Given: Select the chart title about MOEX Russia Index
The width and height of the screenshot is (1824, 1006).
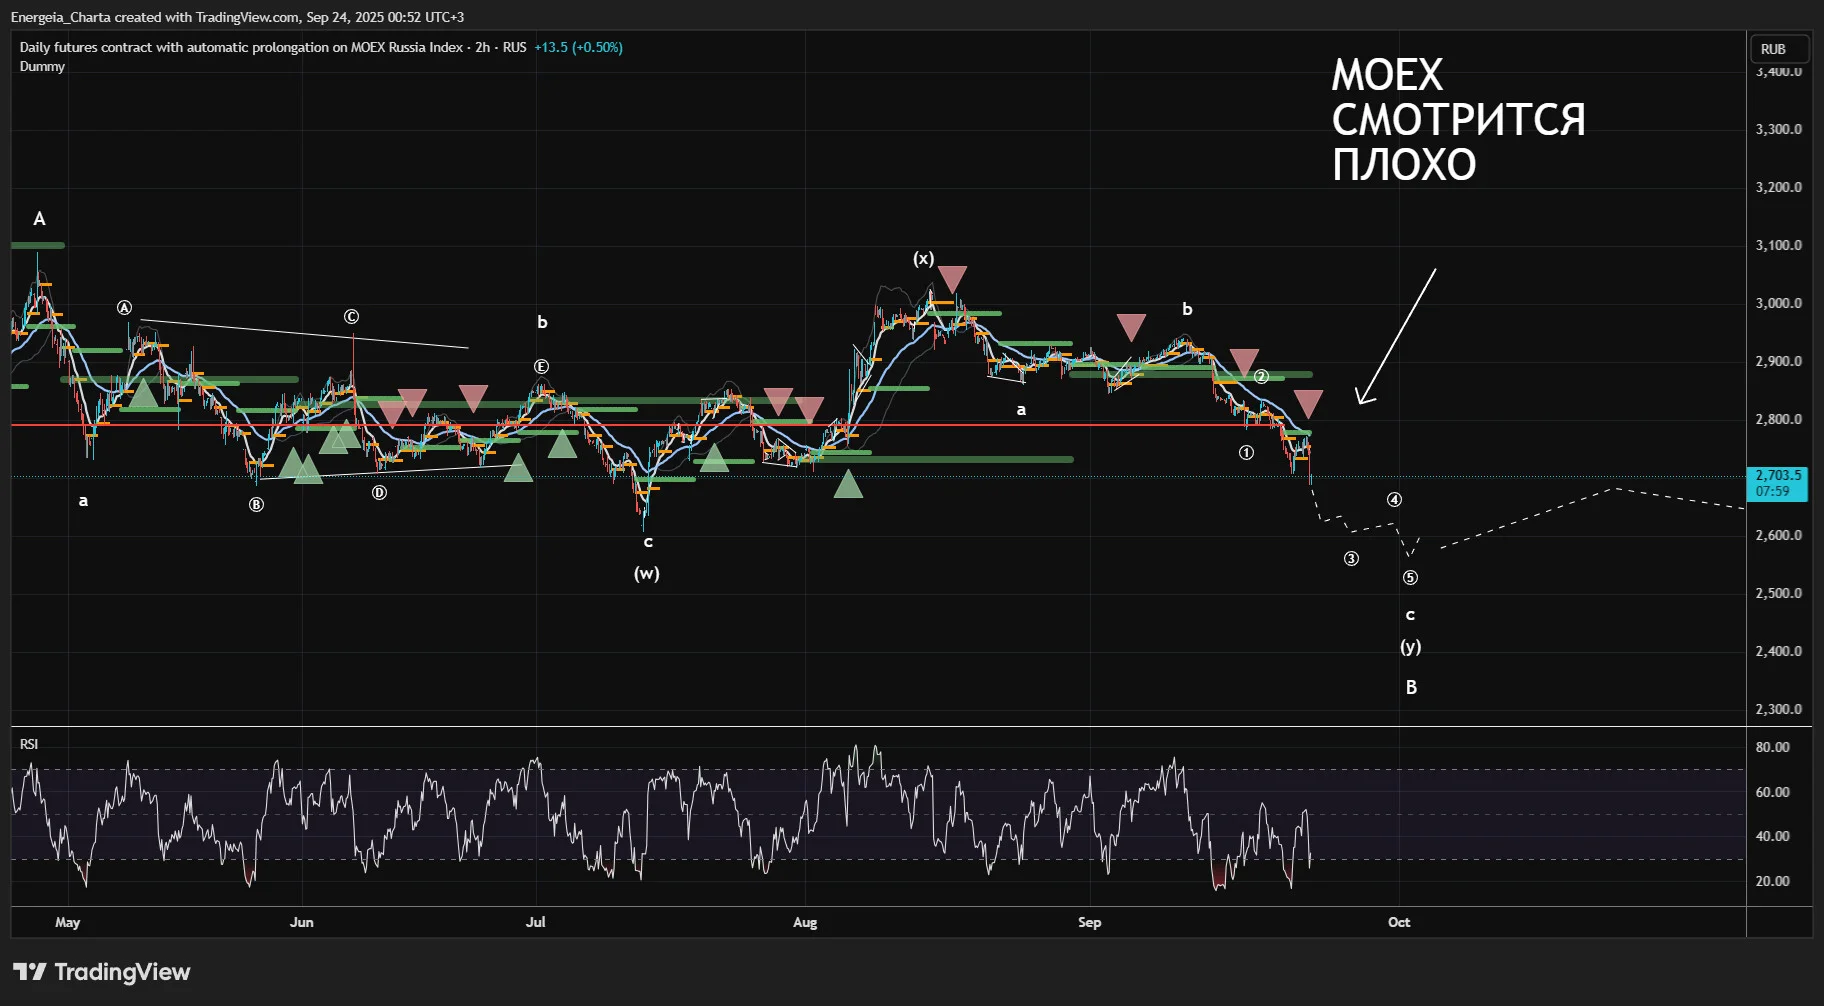Looking at the screenshot, I should click(x=273, y=47).
